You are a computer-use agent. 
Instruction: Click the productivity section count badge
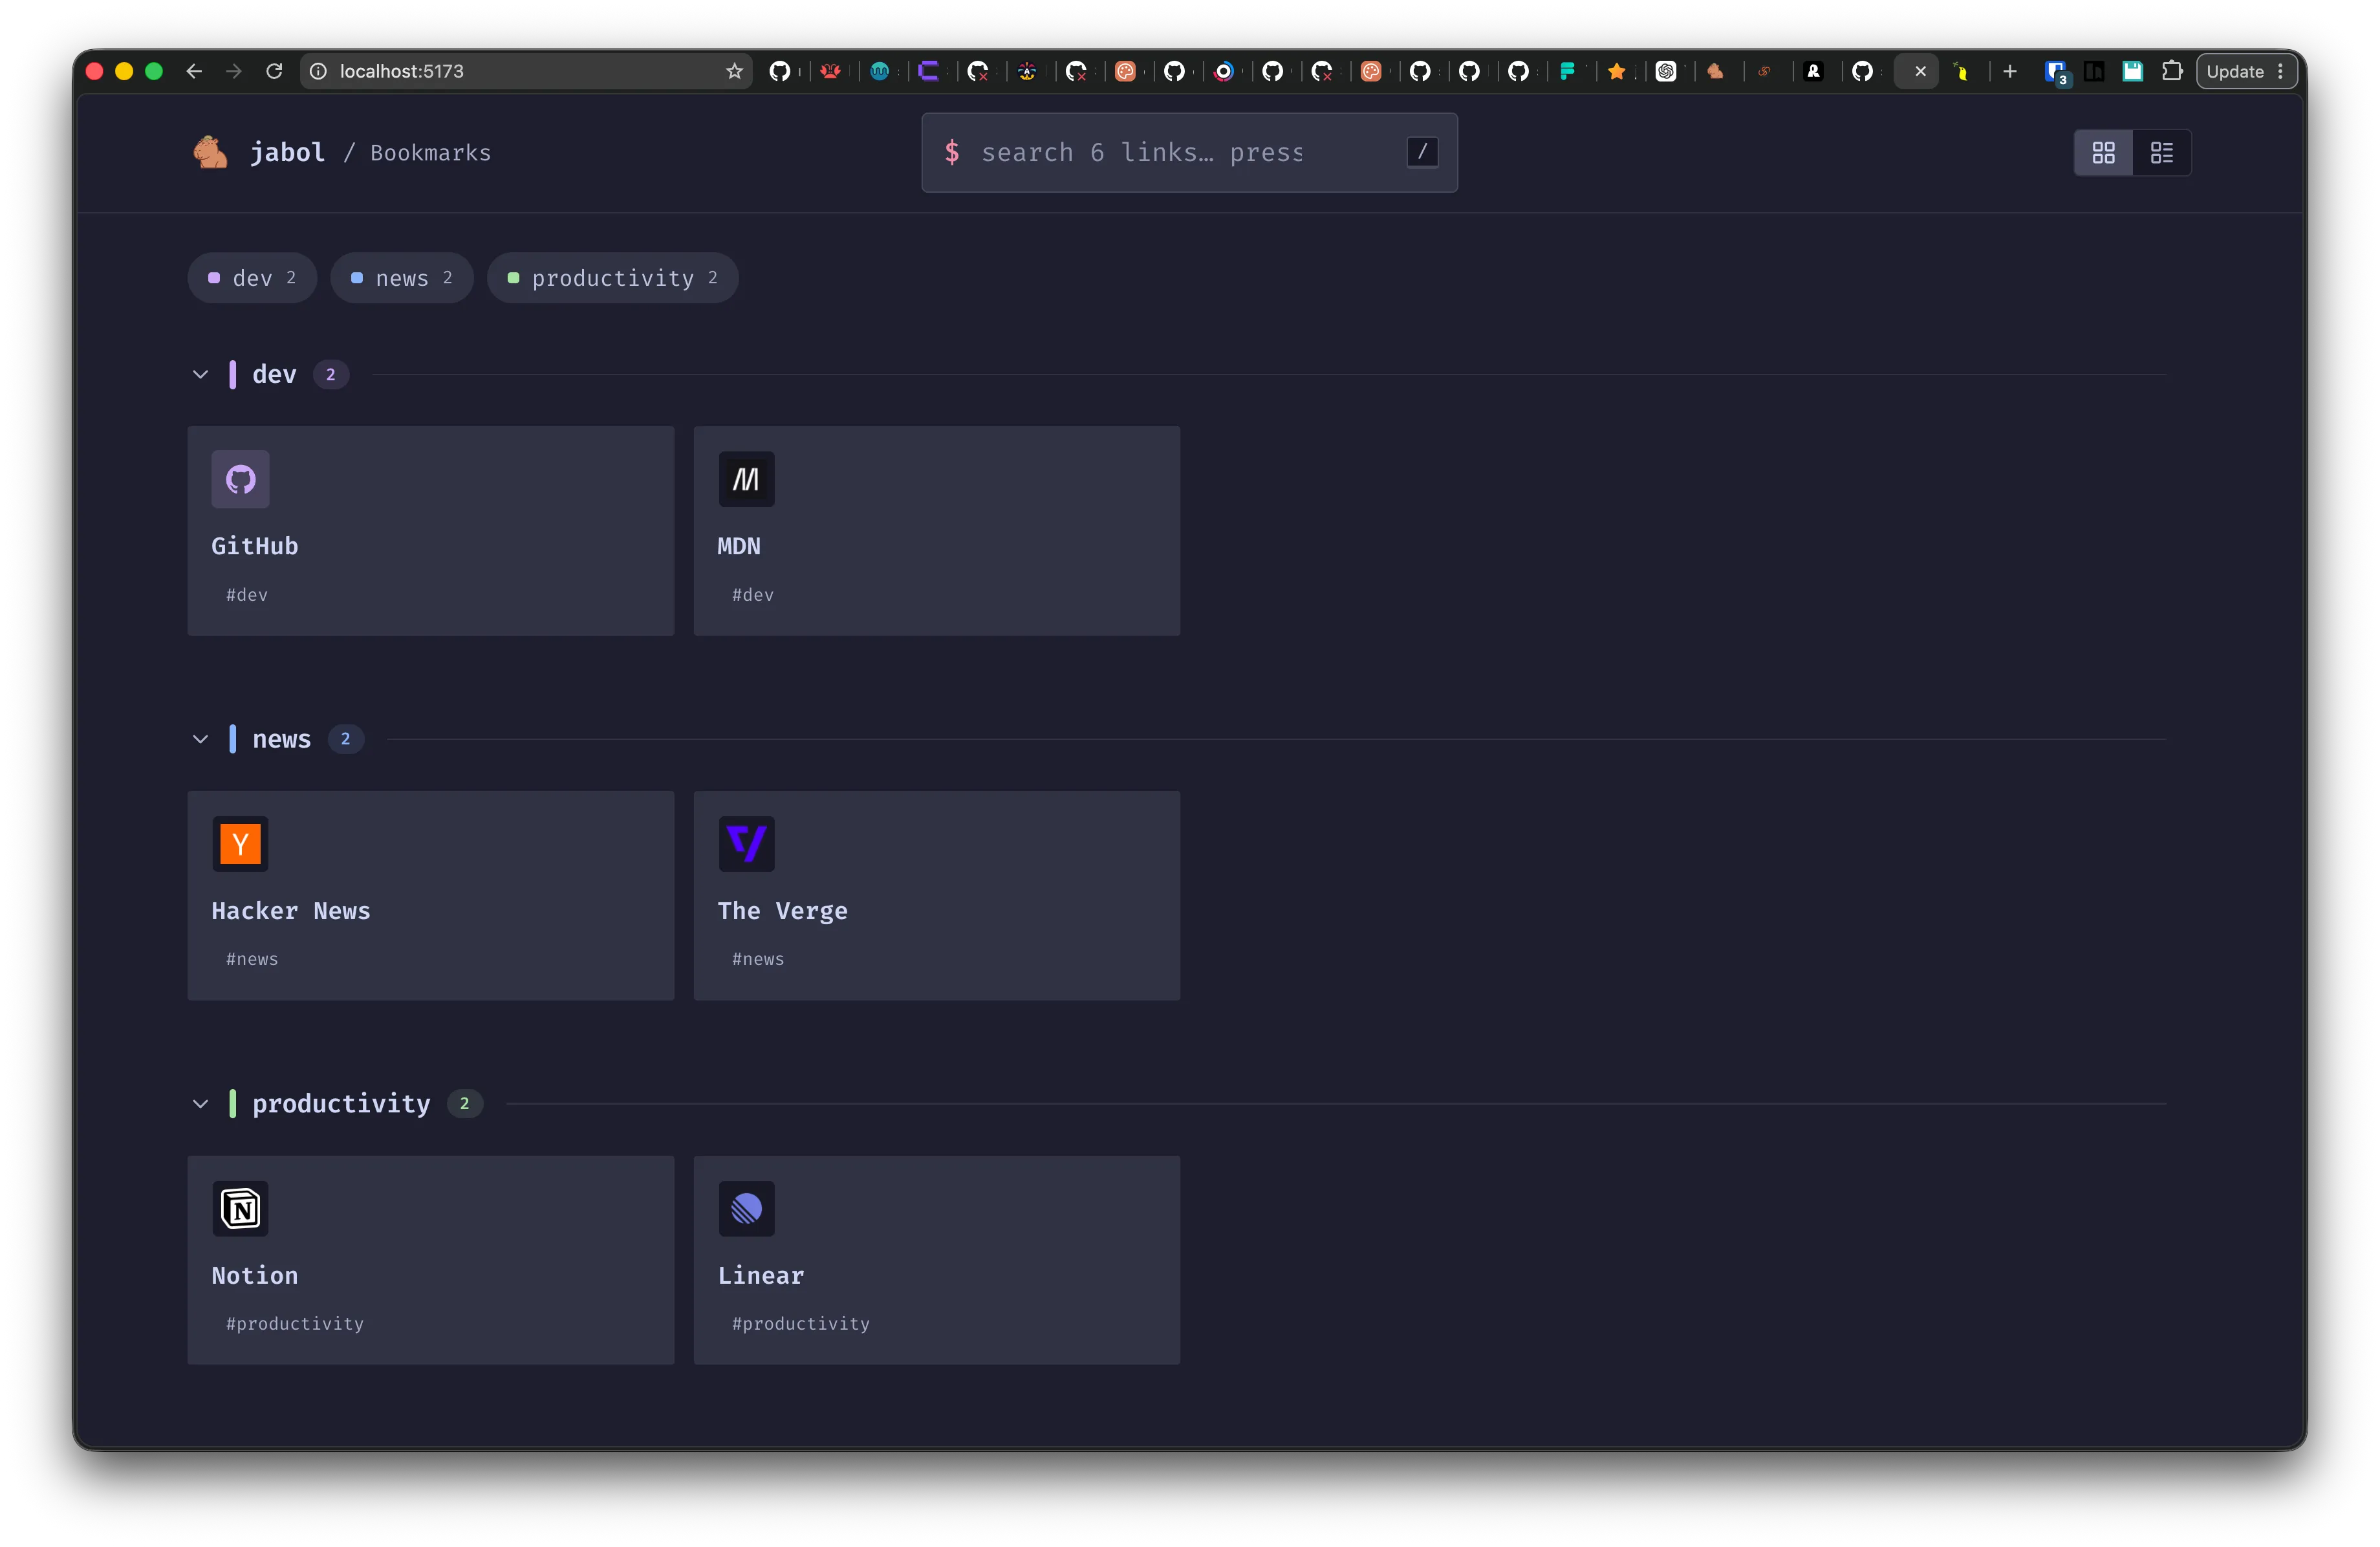click(x=464, y=1104)
